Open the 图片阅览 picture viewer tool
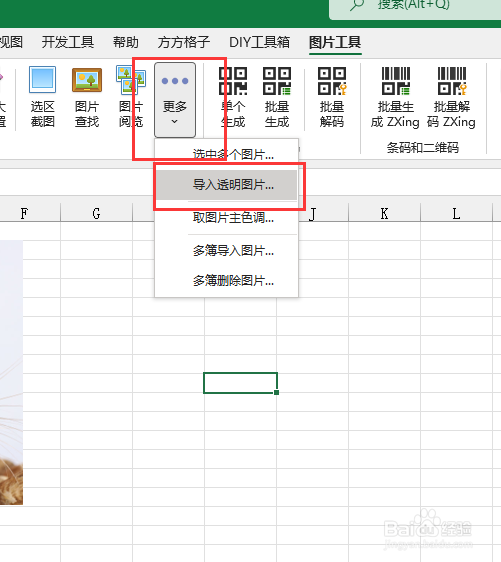The width and height of the screenshot is (501, 562). tap(131, 97)
